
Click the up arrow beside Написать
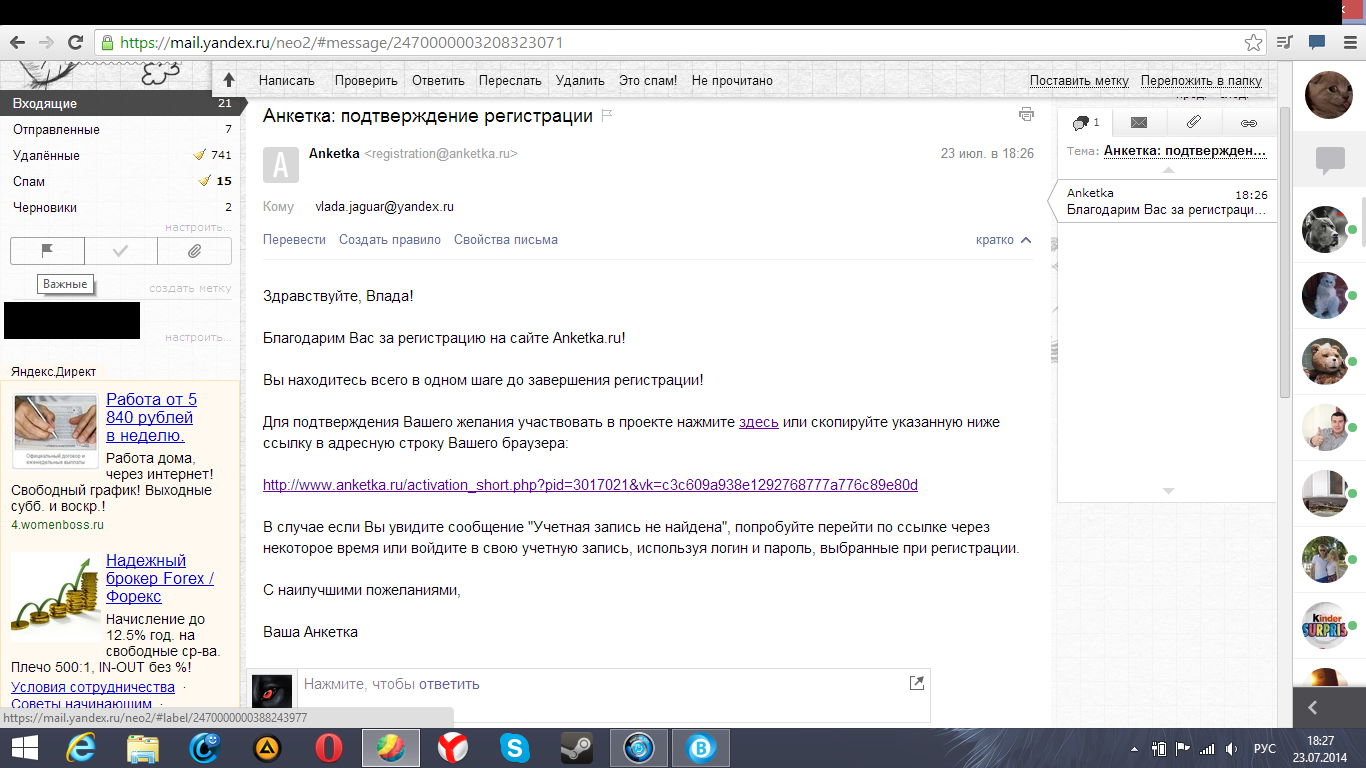[x=228, y=80]
